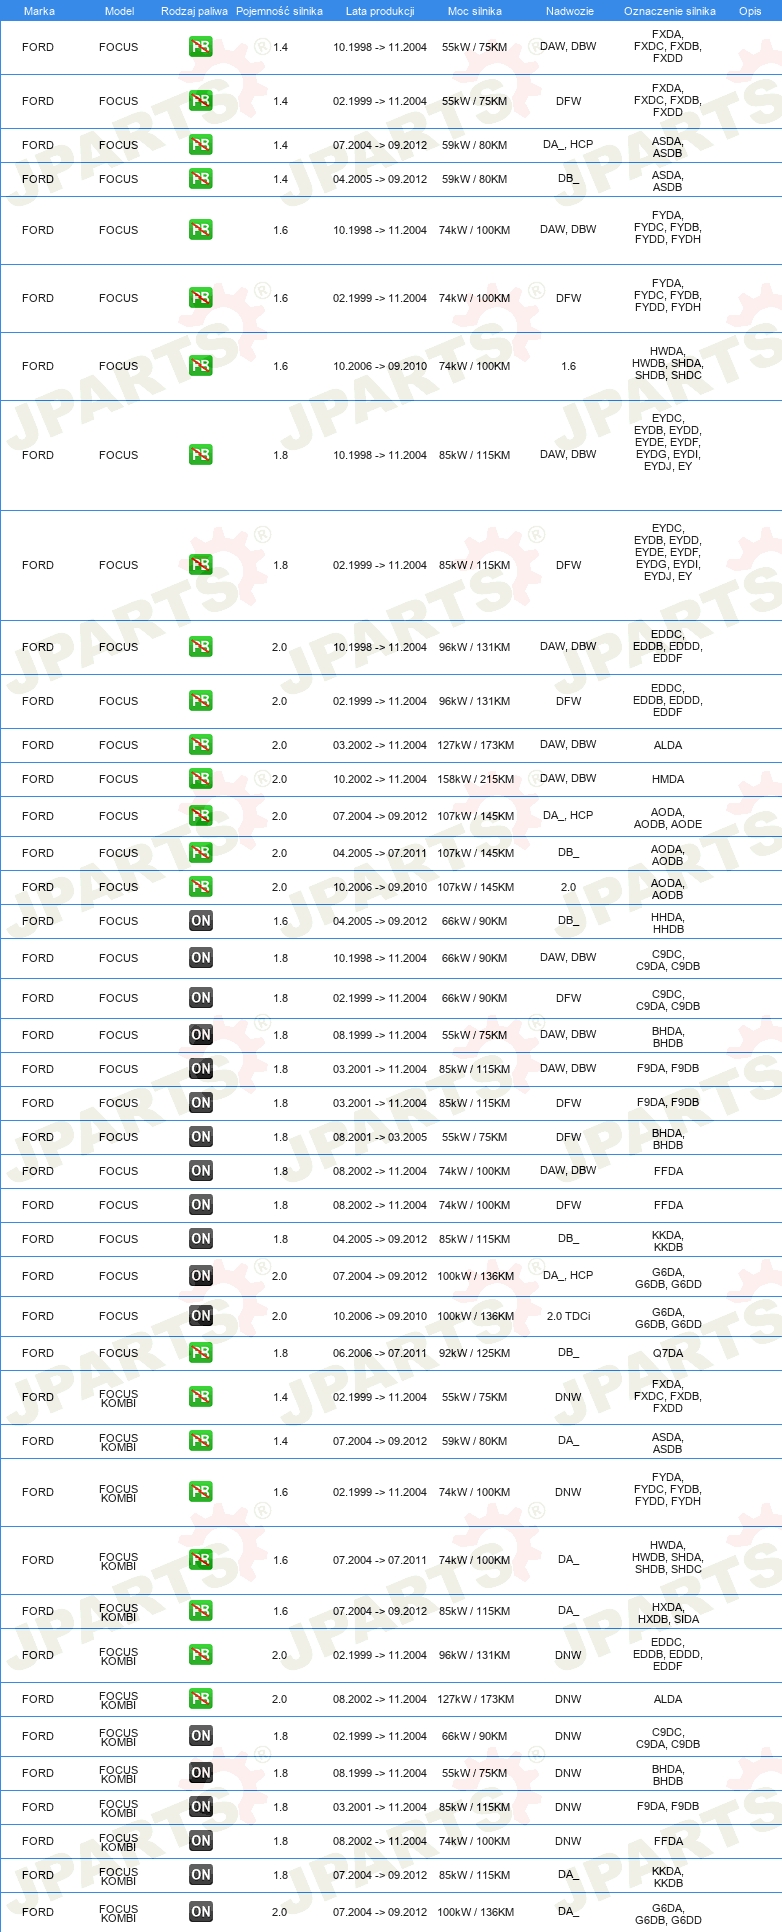Select the 1.8 capacity cell in the Q7DA row
The height and width of the screenshot is (1932, 782).
coord(280,1353)
